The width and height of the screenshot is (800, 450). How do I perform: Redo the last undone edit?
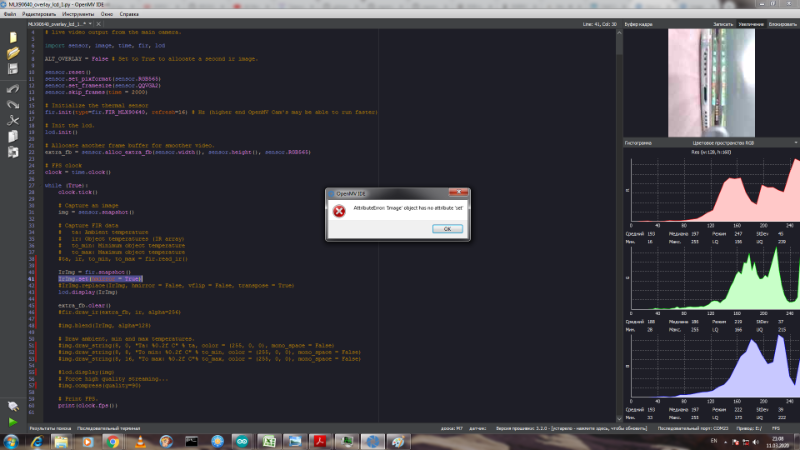[13, 105]
